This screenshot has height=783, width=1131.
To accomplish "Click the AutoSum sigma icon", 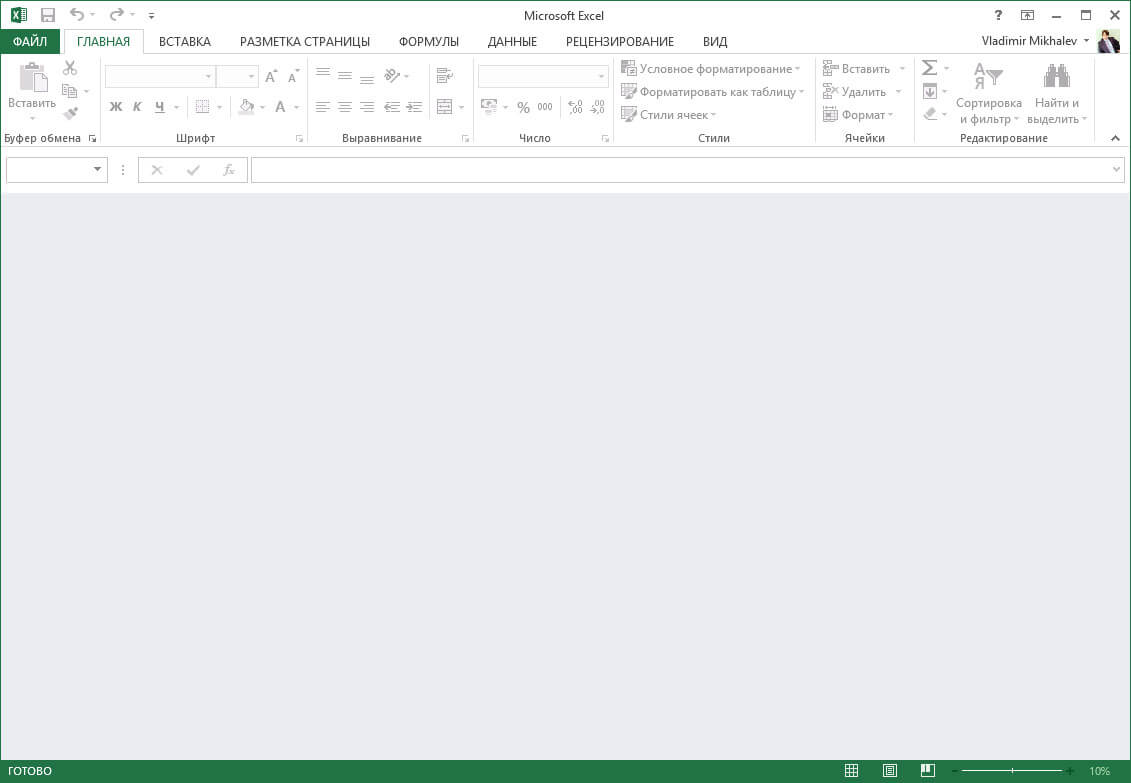I will tap(930, 68).
